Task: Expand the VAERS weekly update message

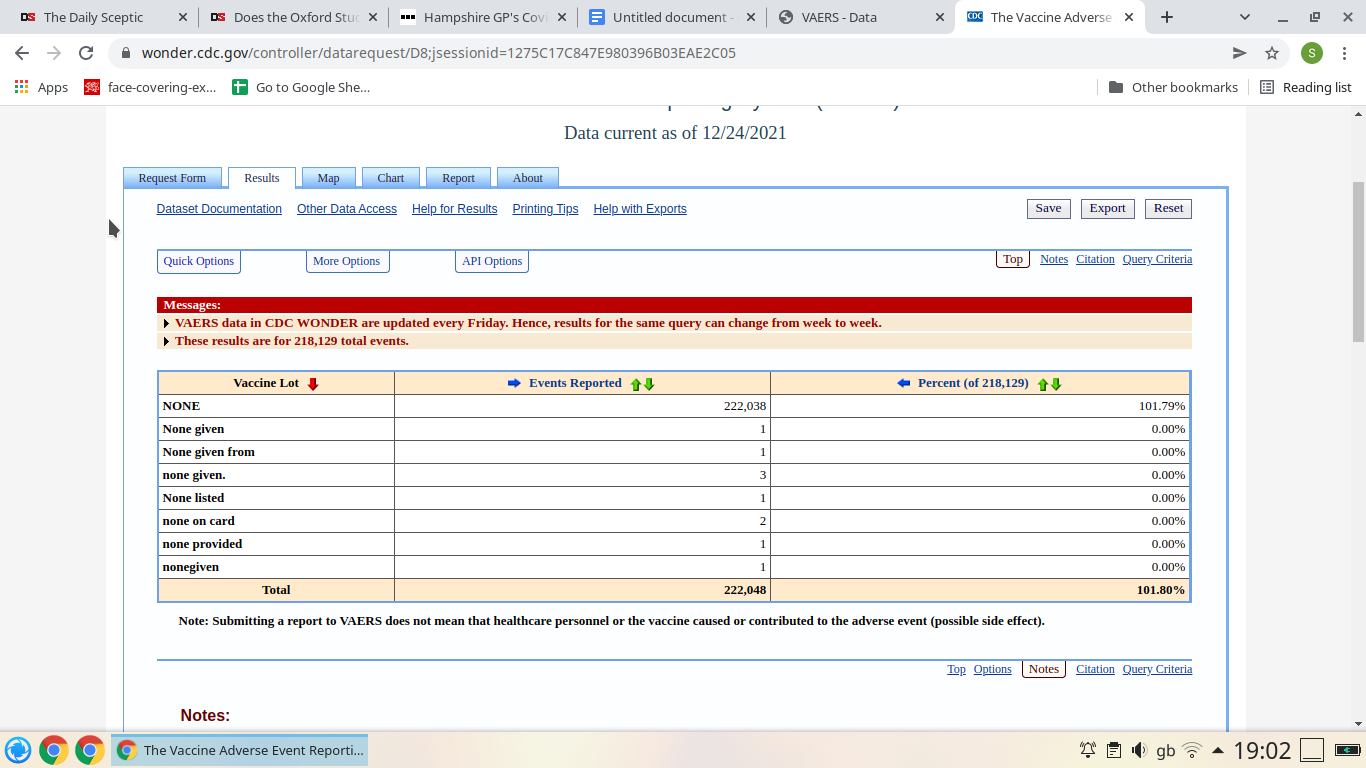Action: point(166,323)
